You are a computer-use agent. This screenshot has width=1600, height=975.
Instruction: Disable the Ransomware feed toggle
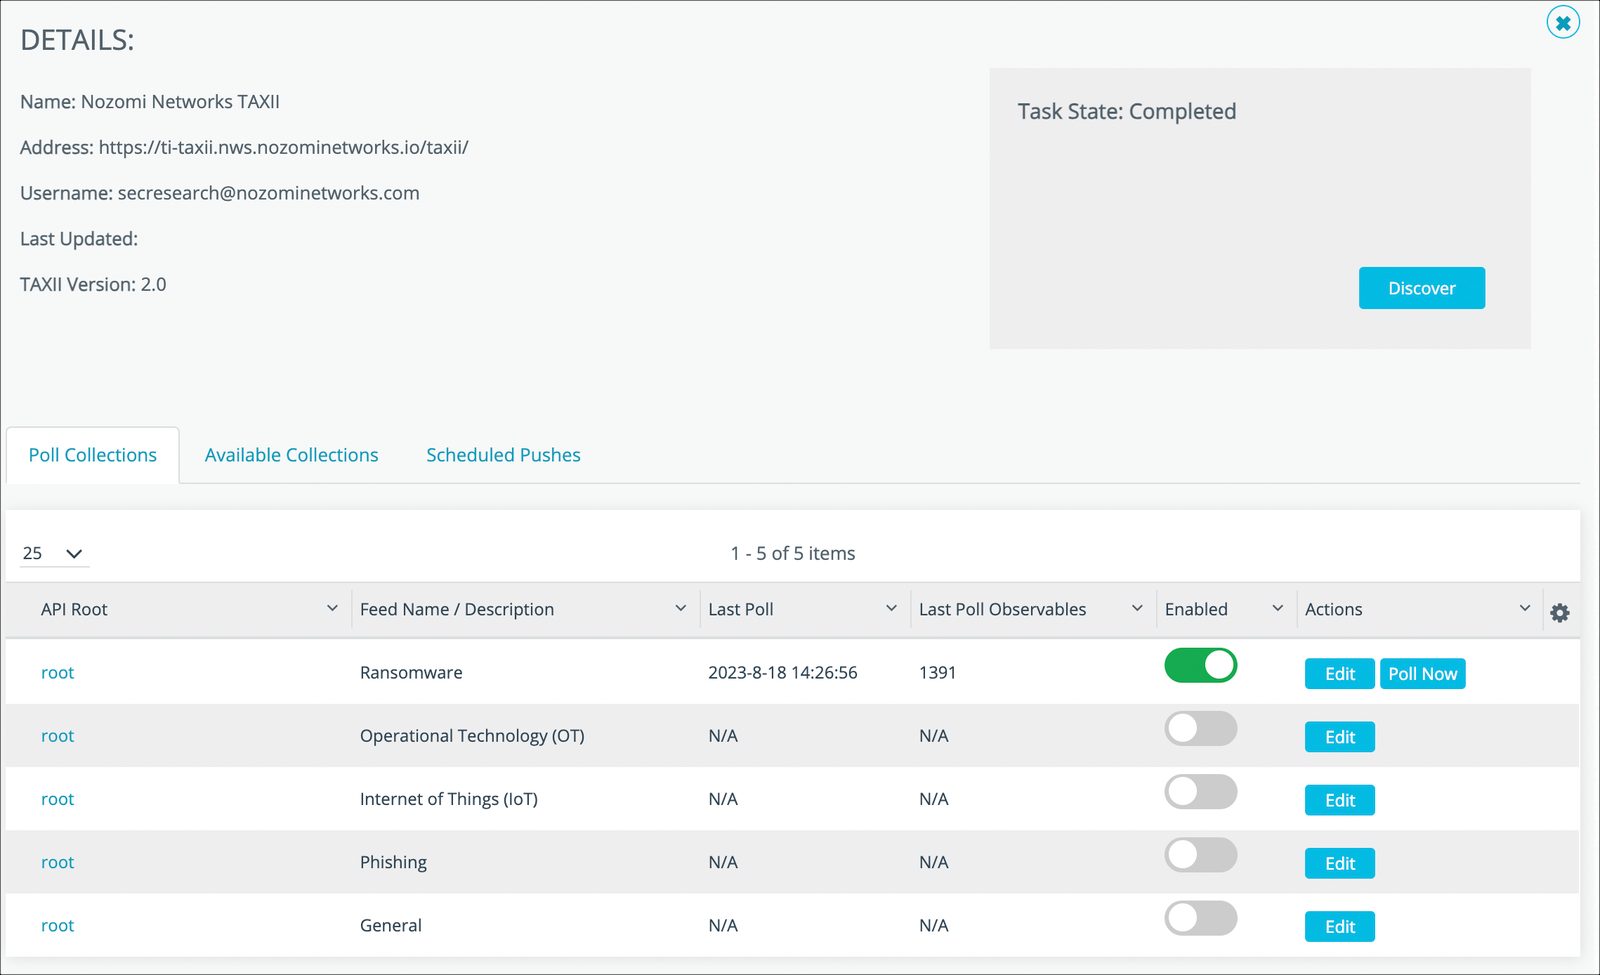pyautogui.click(x=1201, y=665)
